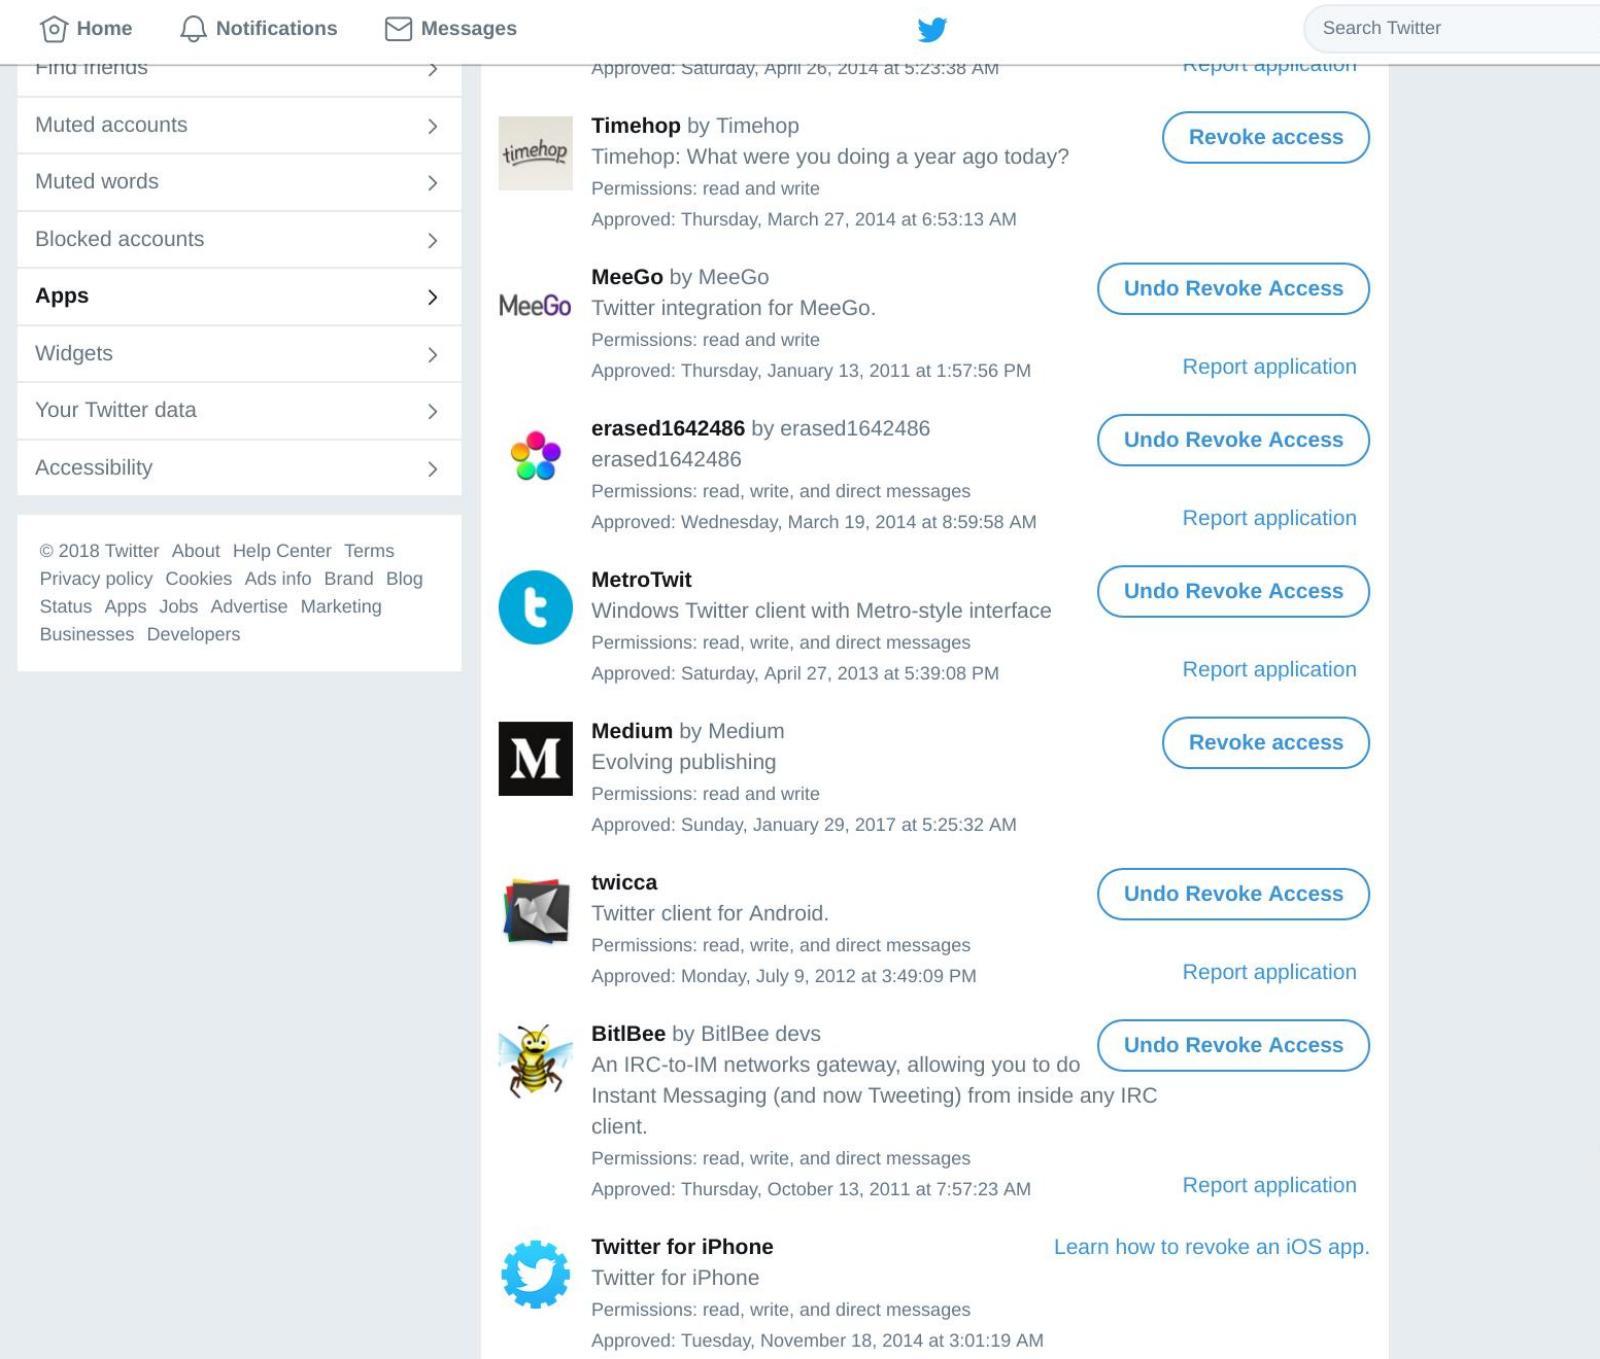Click the Medium app name heading
1600x1359 pixels.
click(x=631, y=731)
